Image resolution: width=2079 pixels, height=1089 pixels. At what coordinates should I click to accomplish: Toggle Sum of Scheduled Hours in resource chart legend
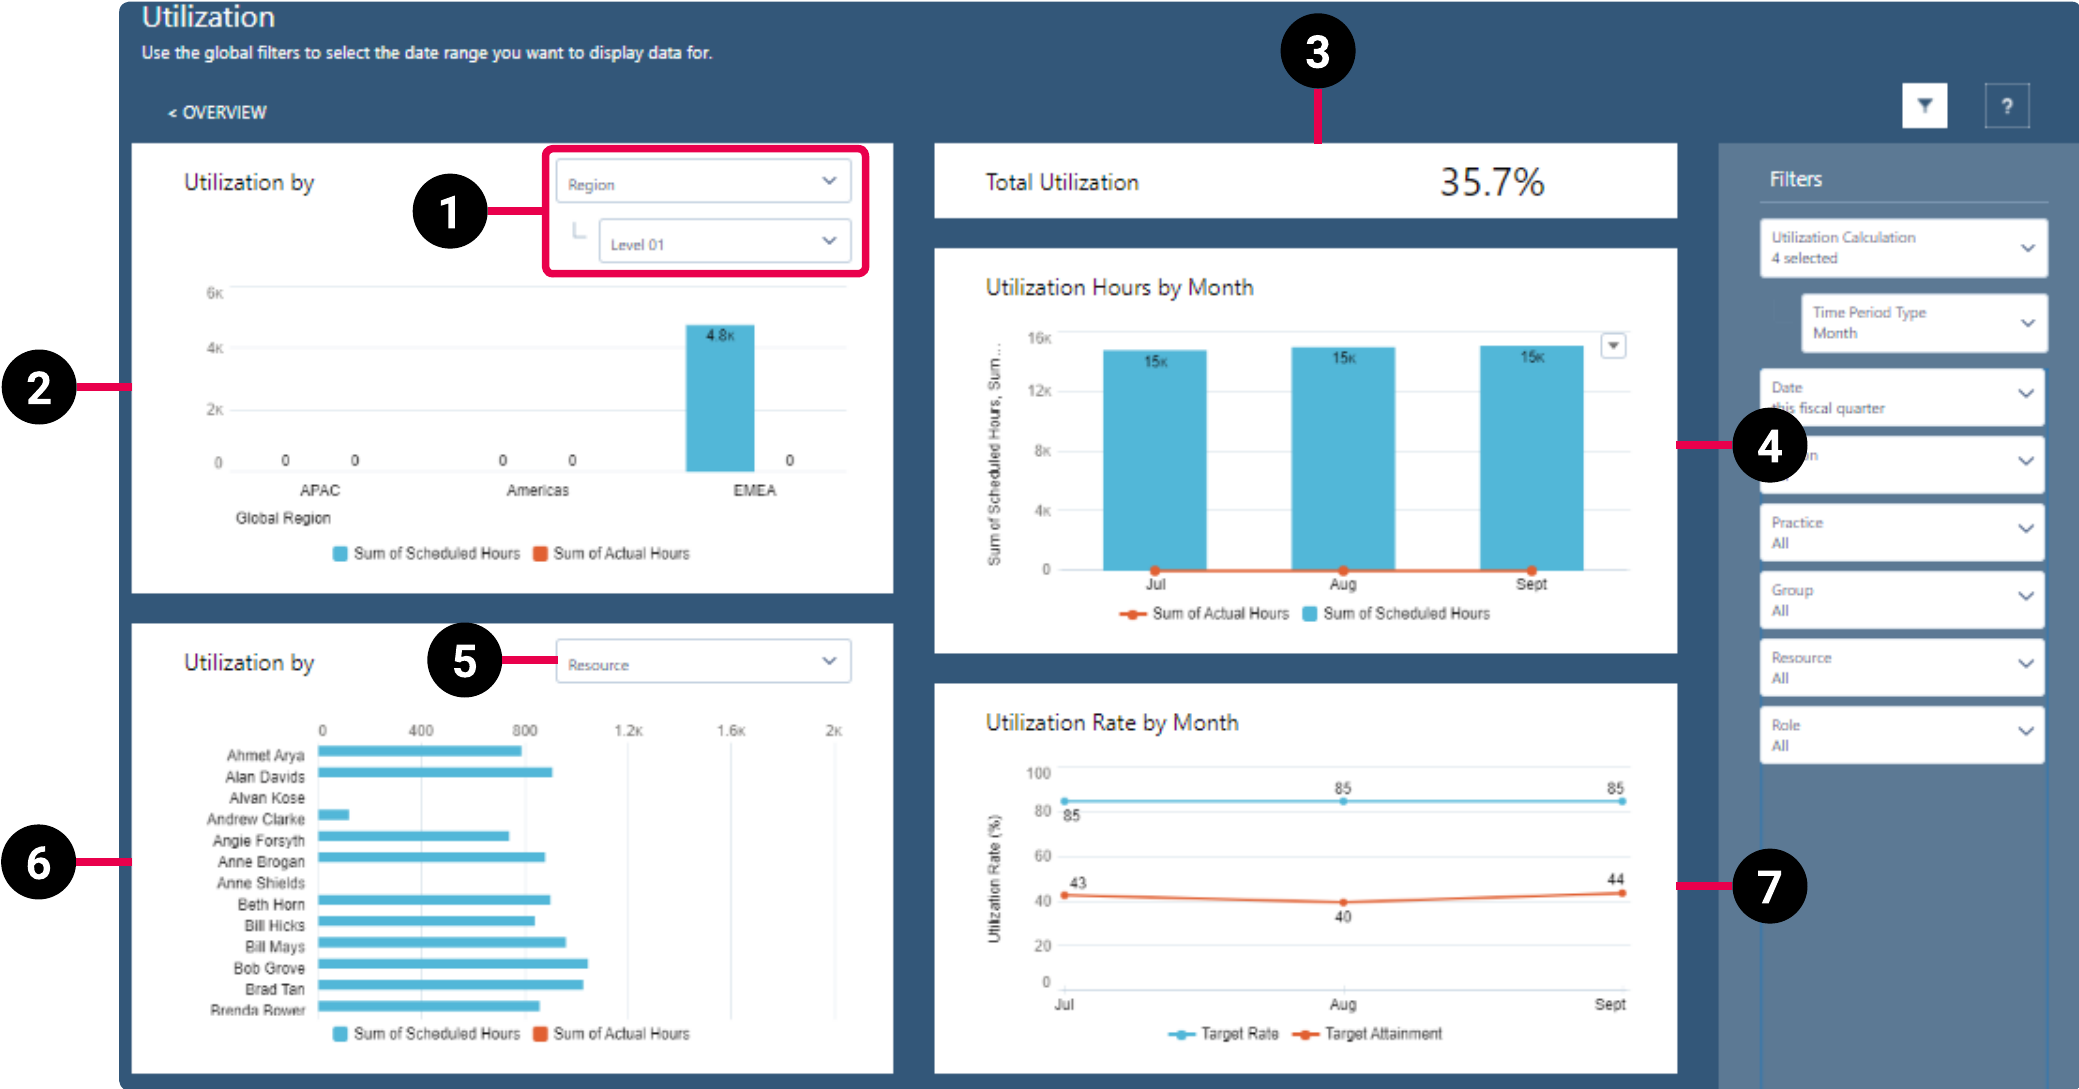click(428, 1034)
